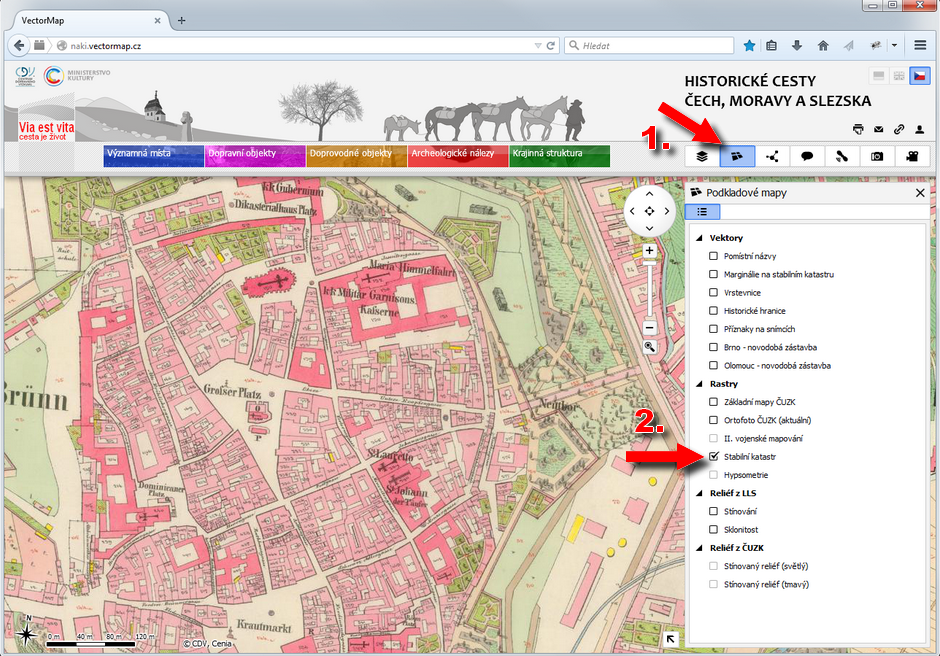The width and height of the screenshot is (940, 656).
Task: Bookmark the page with the star icon
Action: (749, 46)
